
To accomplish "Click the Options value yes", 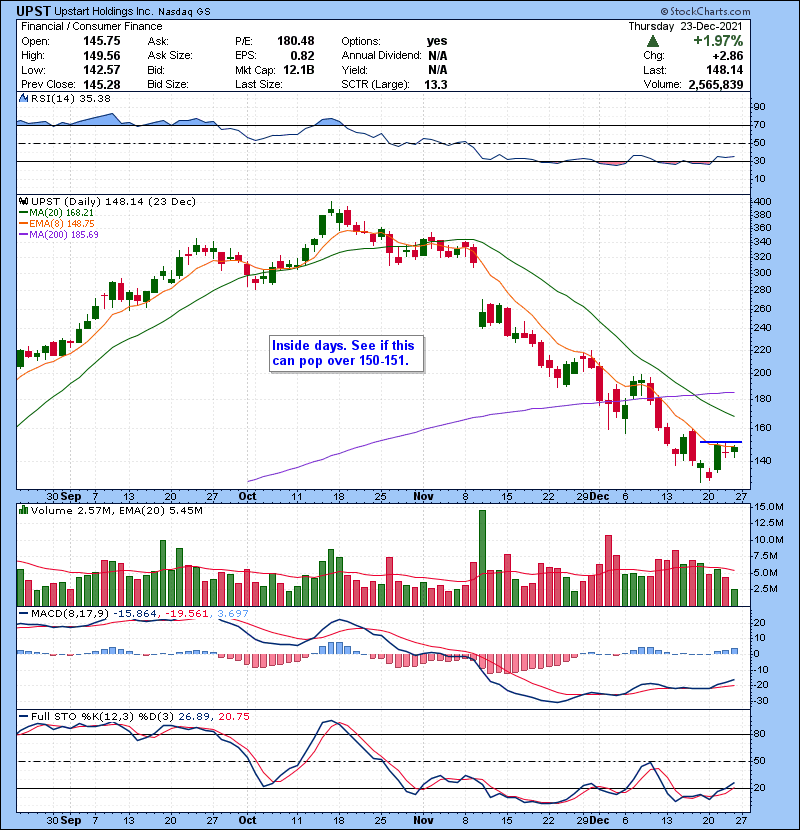I will pyautogui.click(x=437, y=41).
